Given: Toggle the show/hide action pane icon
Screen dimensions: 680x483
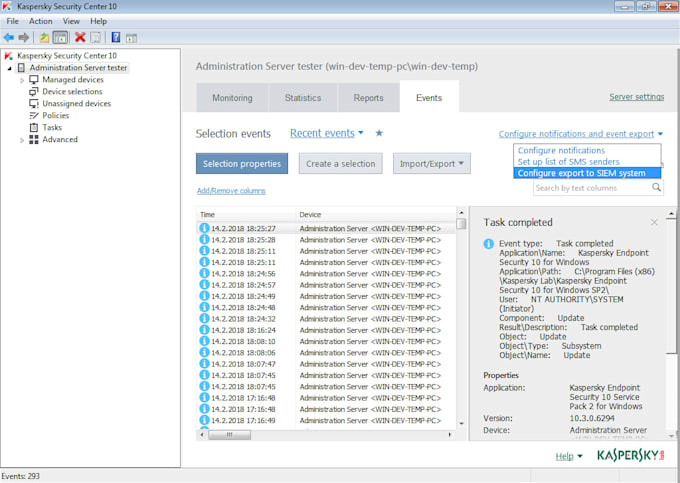Looking at the screenshot, I should coord(131,38).
